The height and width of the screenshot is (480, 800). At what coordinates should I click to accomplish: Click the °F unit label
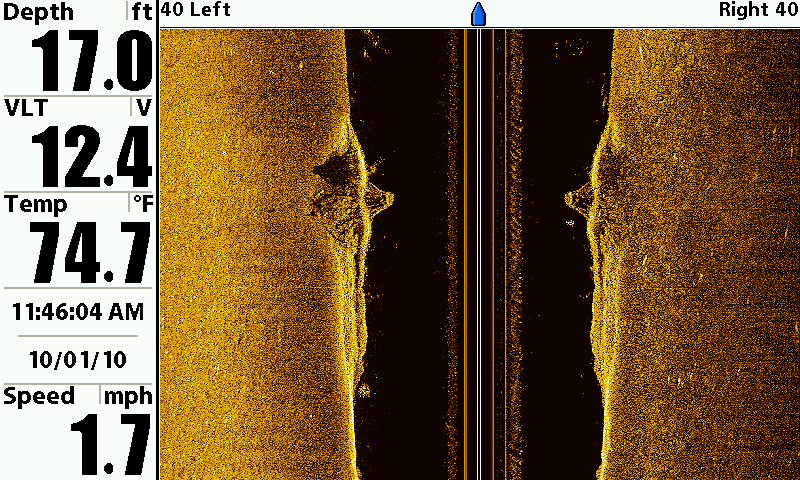point(143,204)
